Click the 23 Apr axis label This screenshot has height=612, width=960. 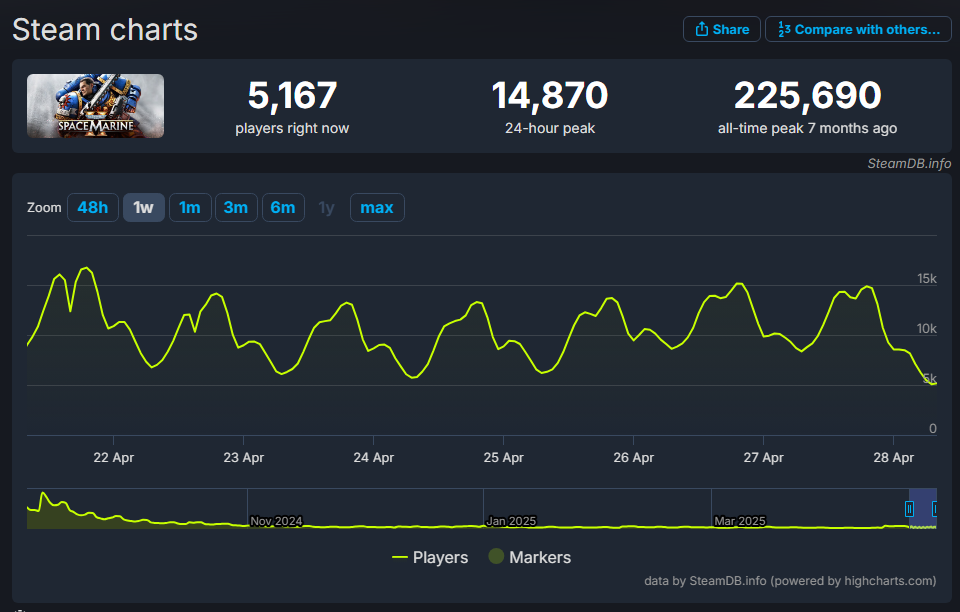point(244,457)
